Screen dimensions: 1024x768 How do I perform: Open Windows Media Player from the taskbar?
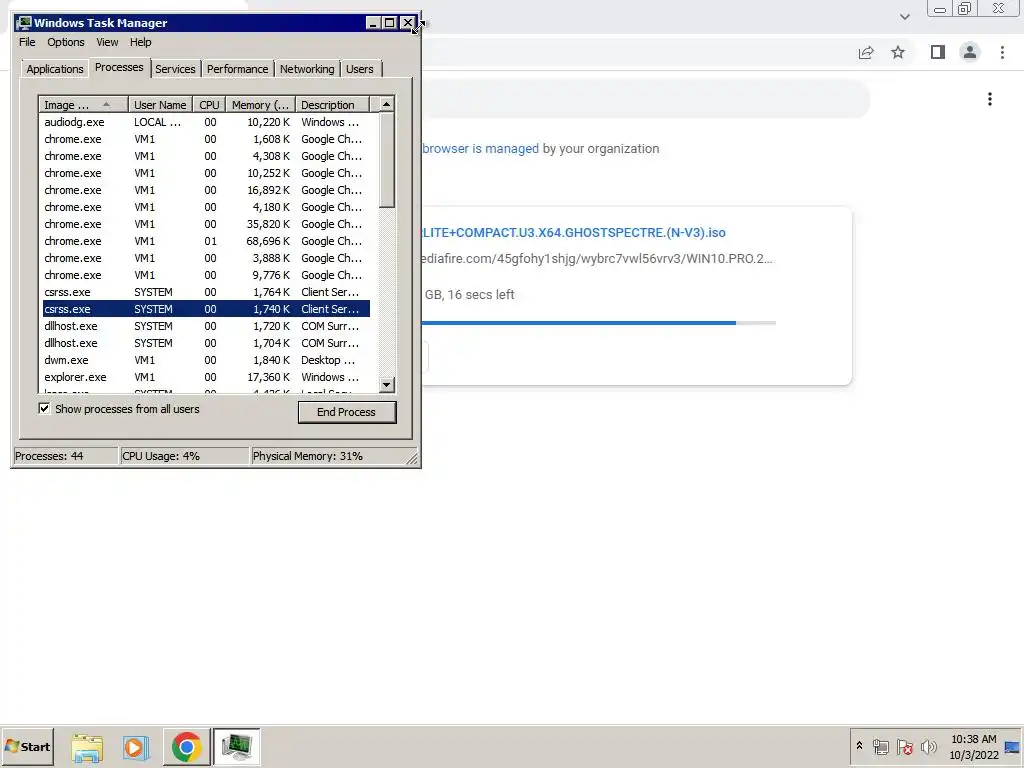pos(136,747)
